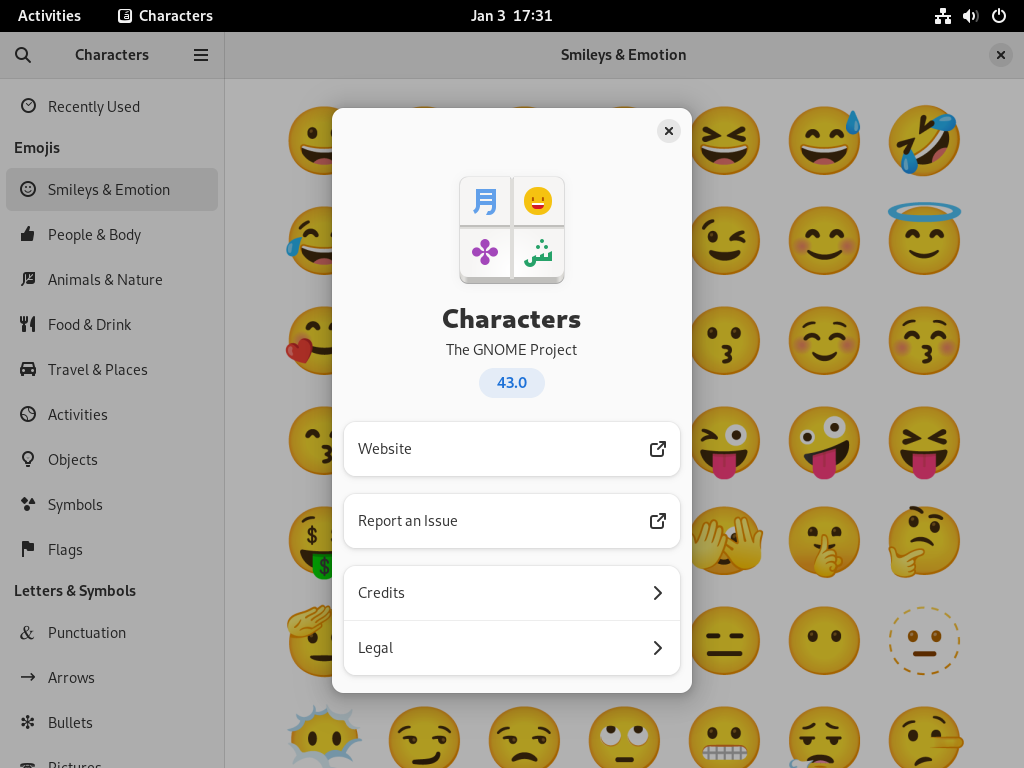Choose the Food & Drink category
The height and width of the screenshot is (768, 1024).
point(112,325)
